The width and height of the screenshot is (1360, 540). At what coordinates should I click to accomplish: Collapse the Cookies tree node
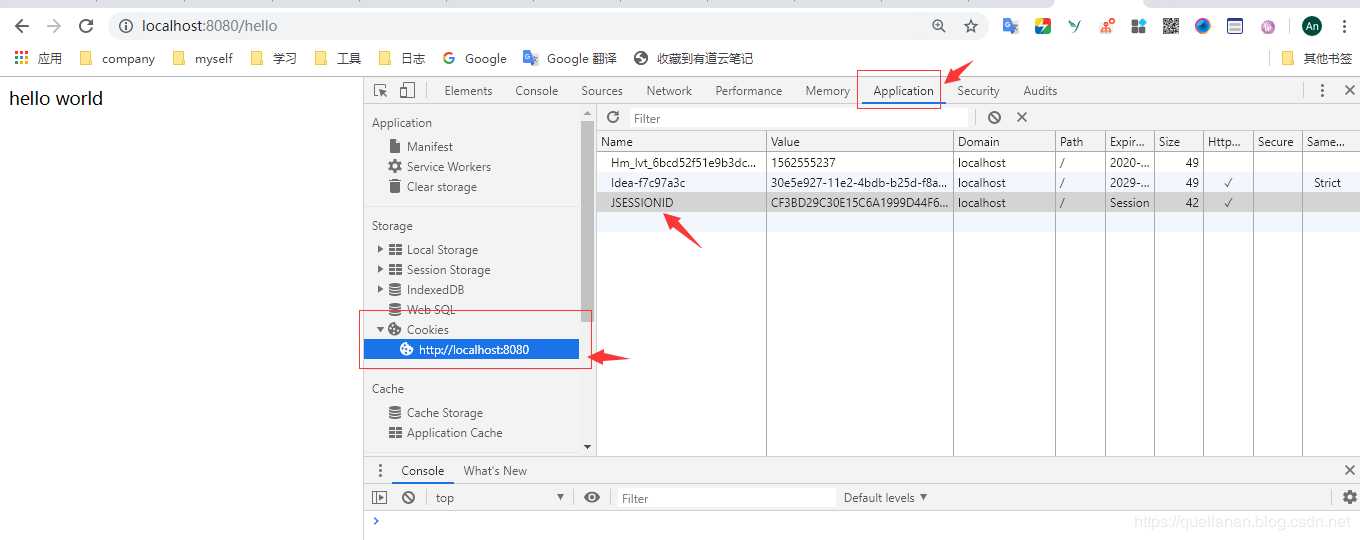(x=380, y=329)
